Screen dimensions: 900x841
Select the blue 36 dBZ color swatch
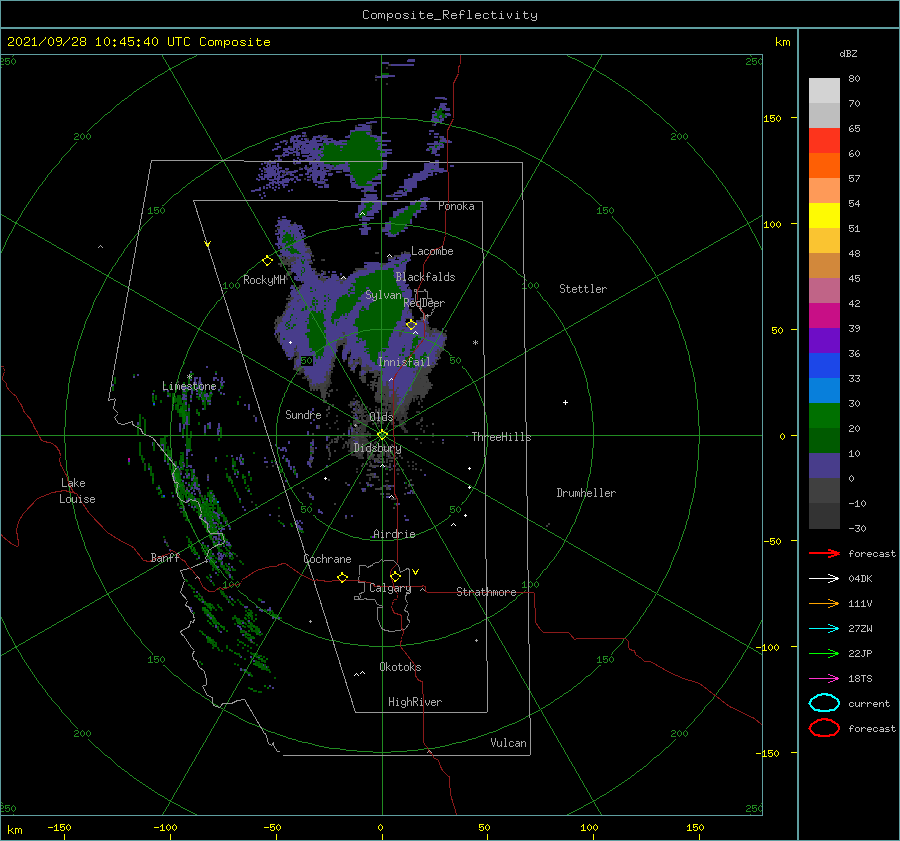(x=824, y=365)
